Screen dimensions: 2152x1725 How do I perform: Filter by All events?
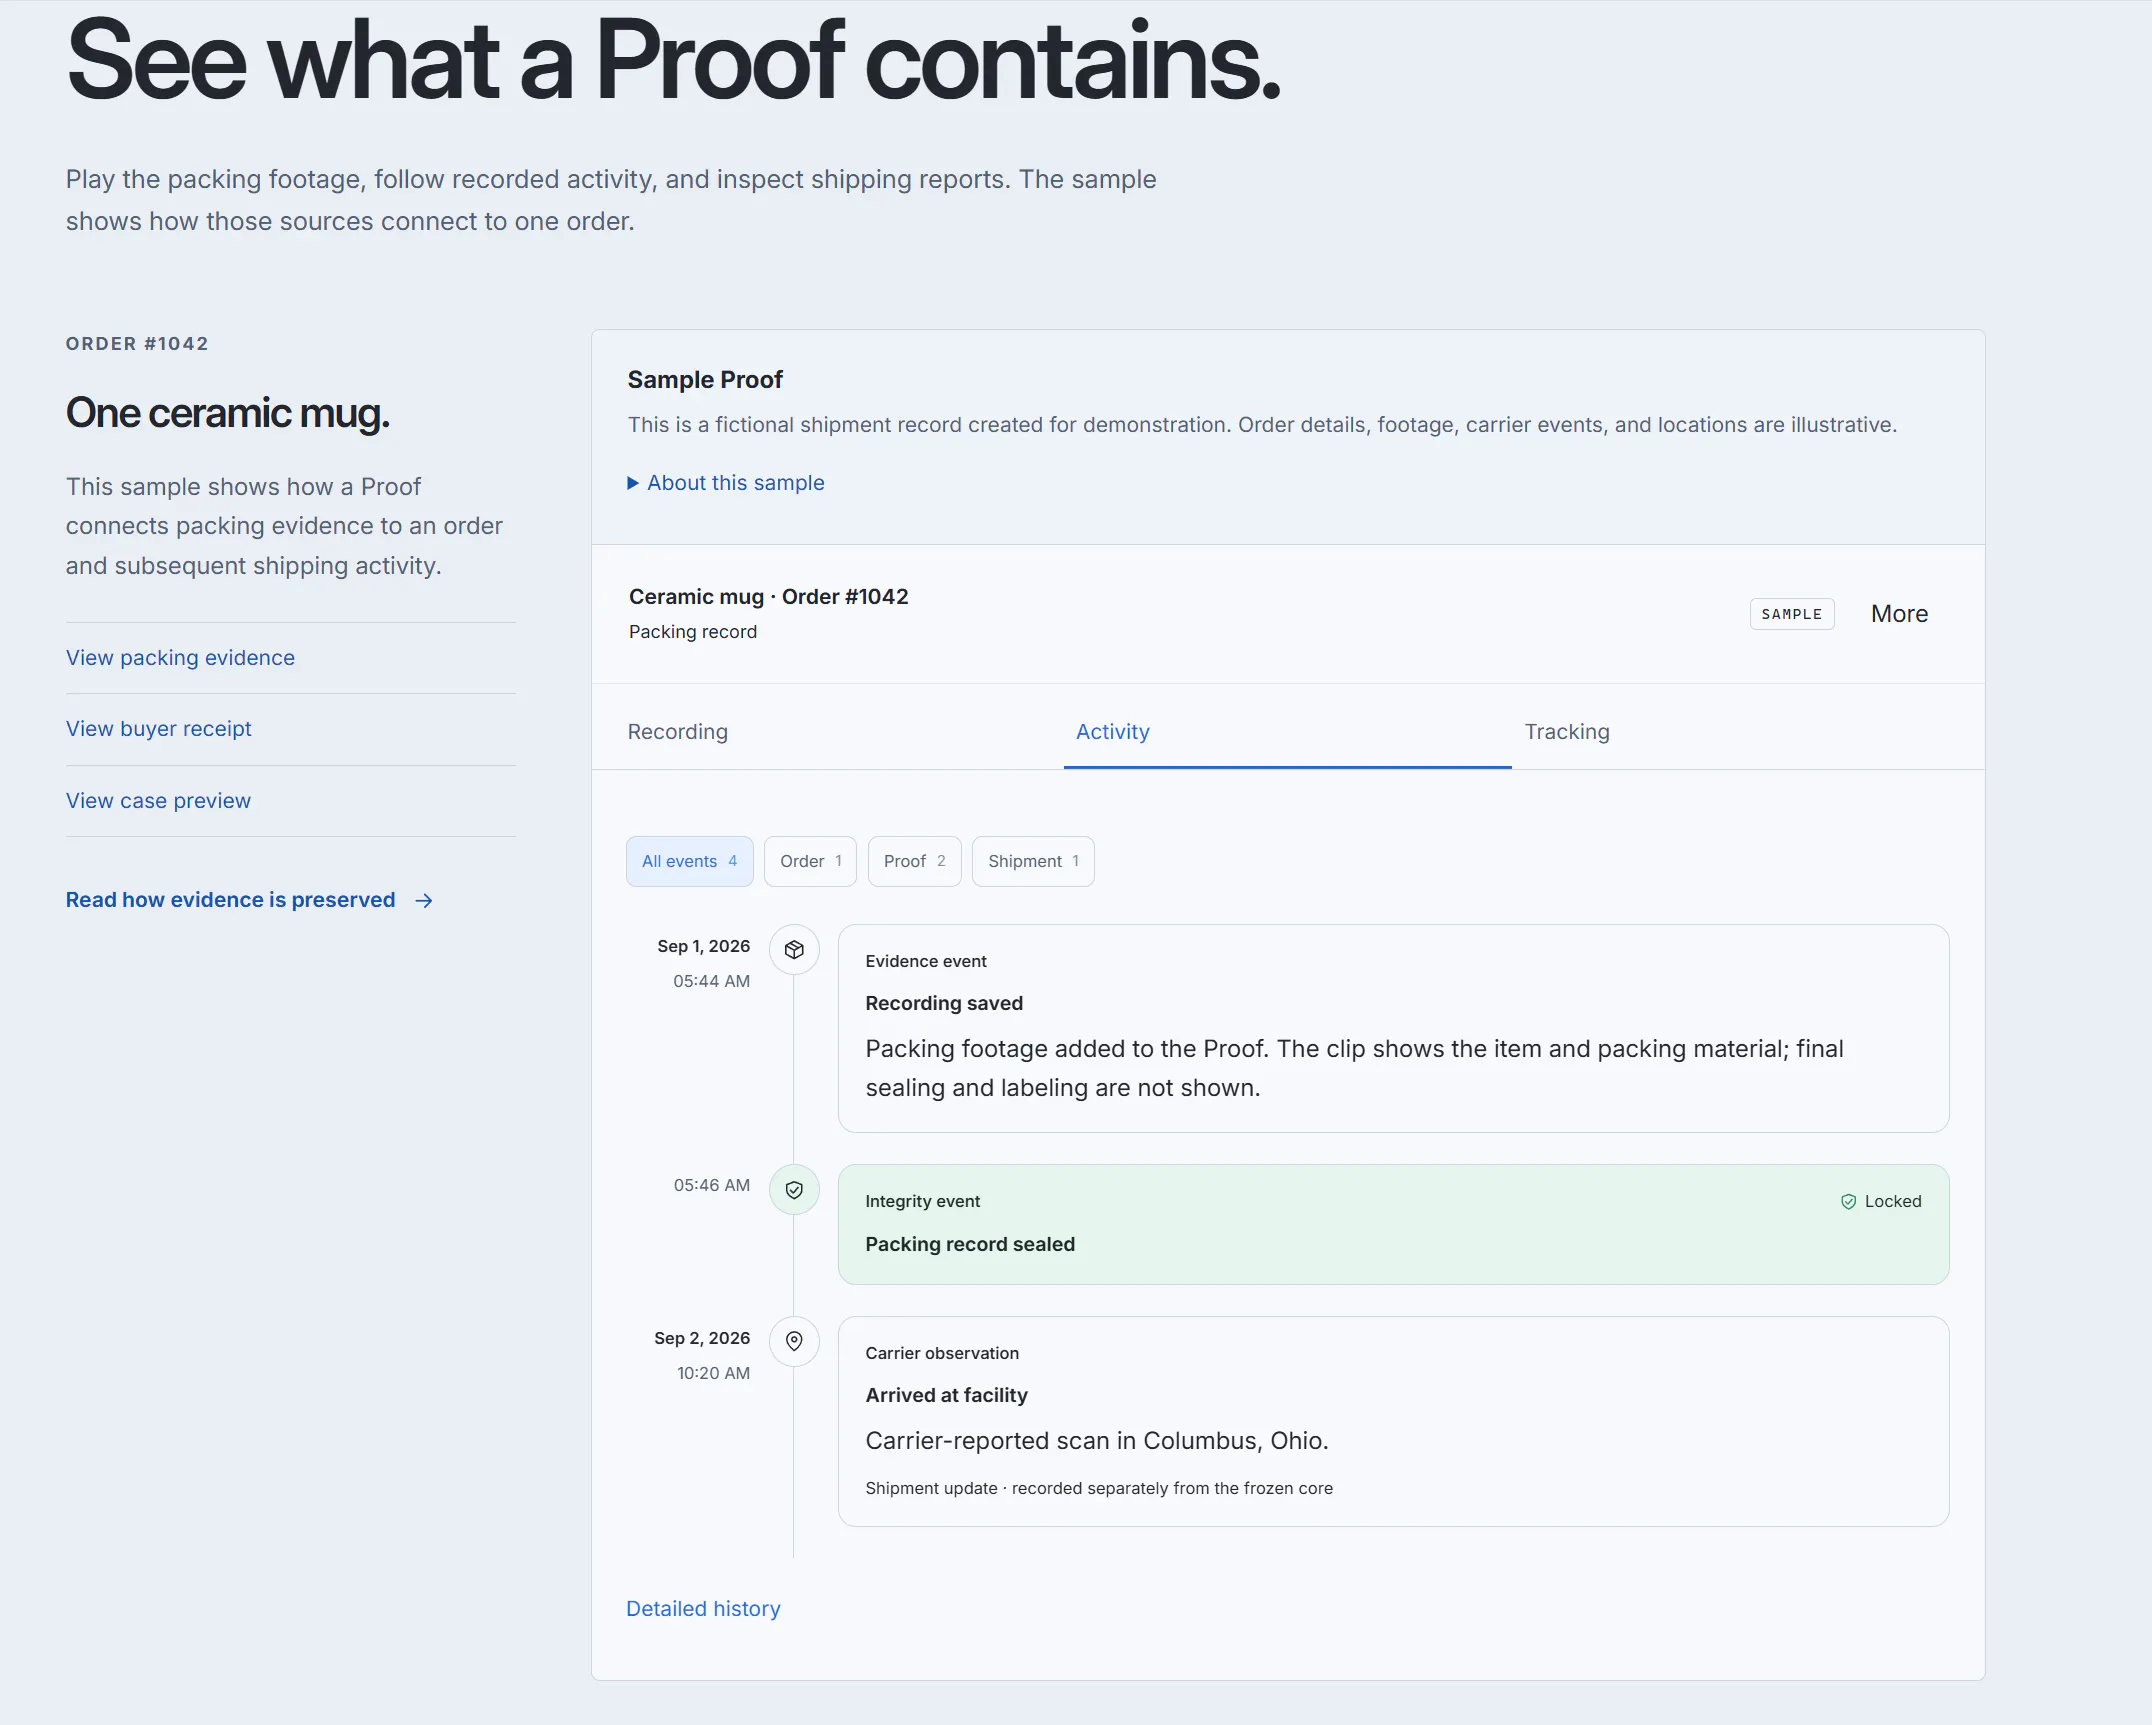point(690,861)
